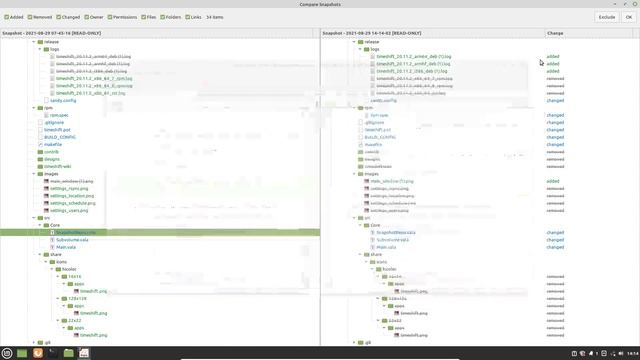Click the green show-desktop taskbar icon
The image size is (640, 360).
pyautogui.click(x=22, y=353)
